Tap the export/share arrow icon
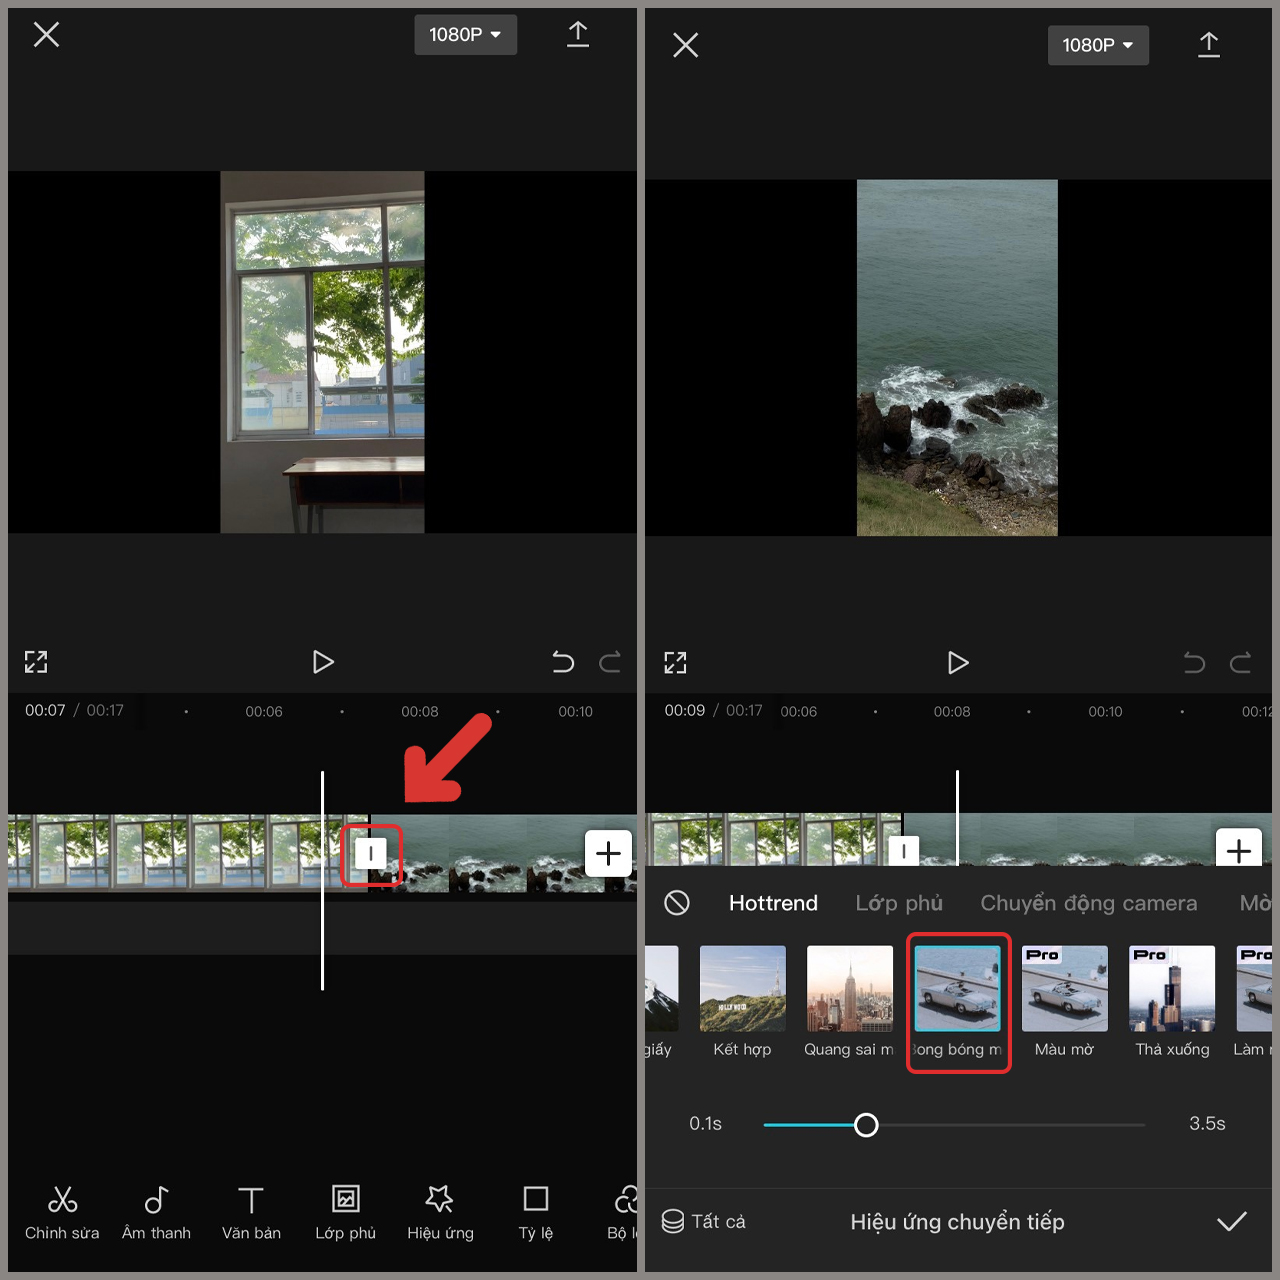Image resolution: width=1280 pixels, height=1280 pixels. pos(578,33)
